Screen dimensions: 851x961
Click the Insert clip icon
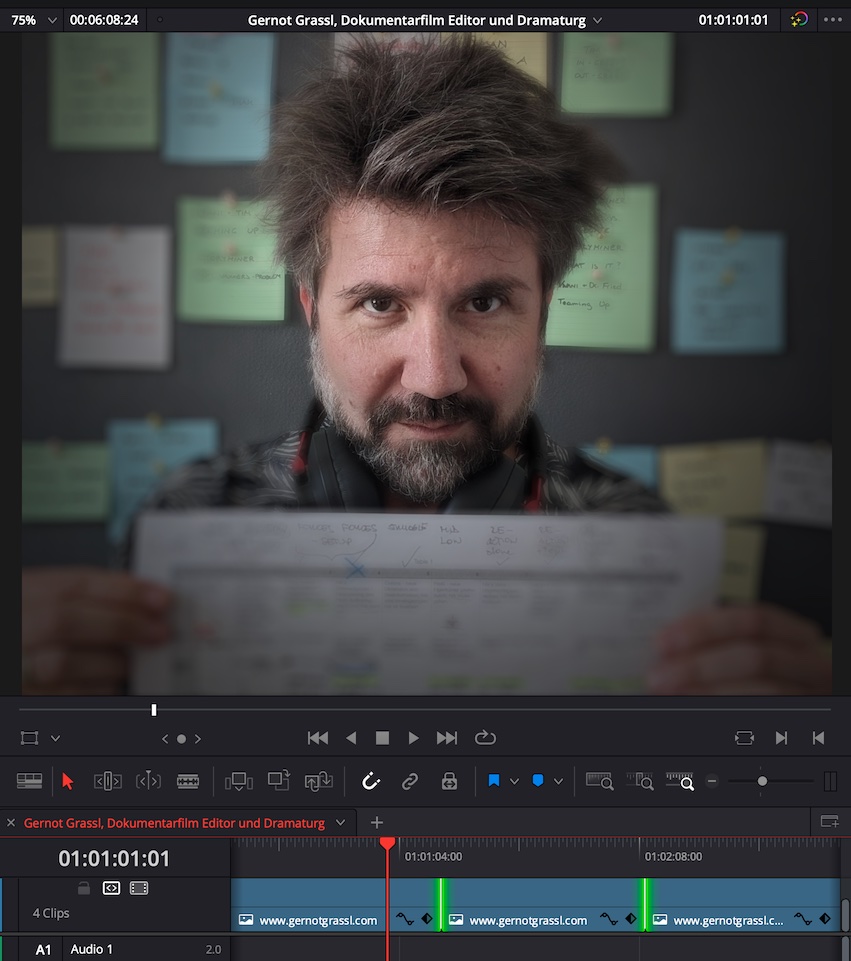click(x=239, y=781)
